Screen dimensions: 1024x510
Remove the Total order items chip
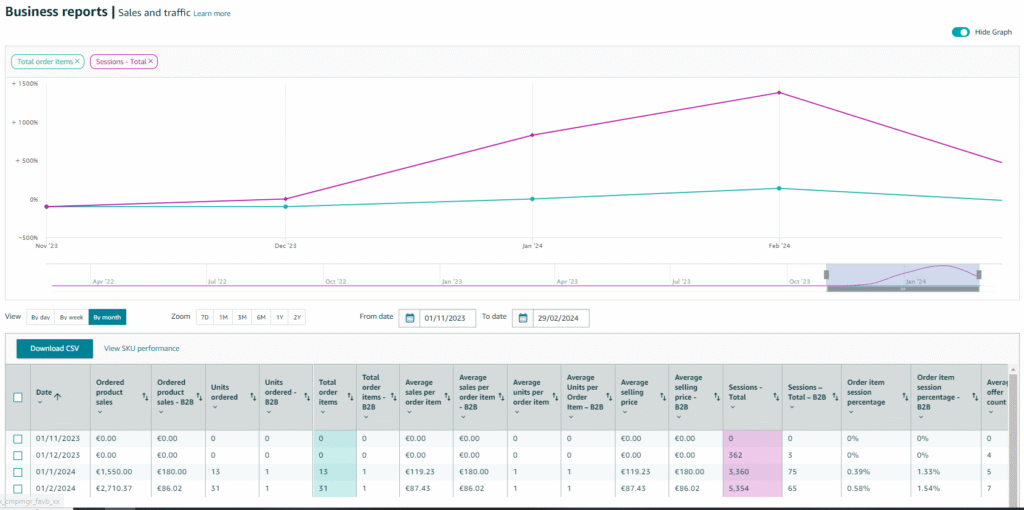click(78, 62)
